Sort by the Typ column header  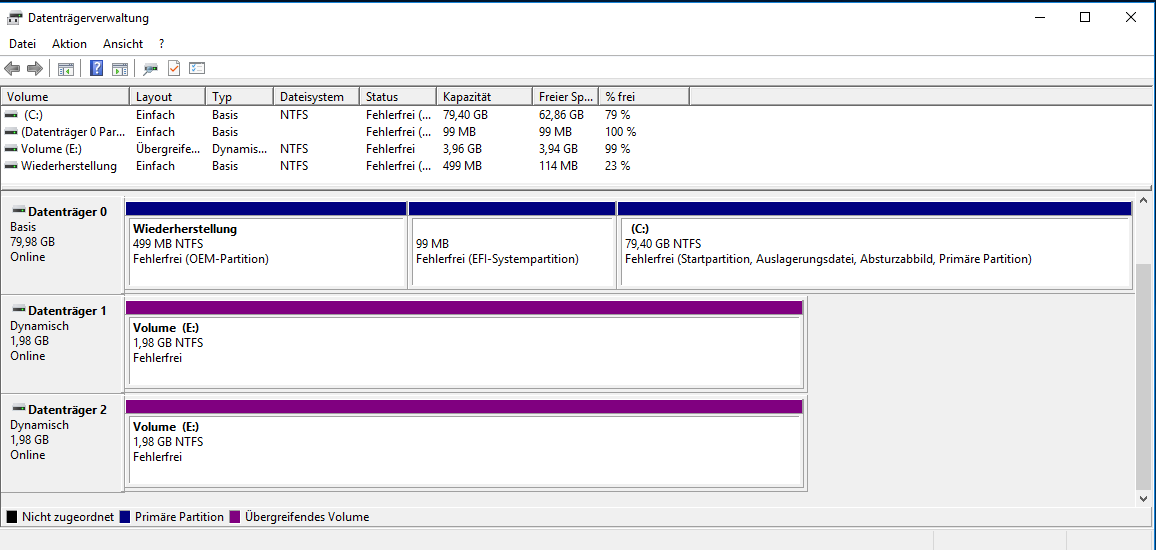(x=240, y=97)
